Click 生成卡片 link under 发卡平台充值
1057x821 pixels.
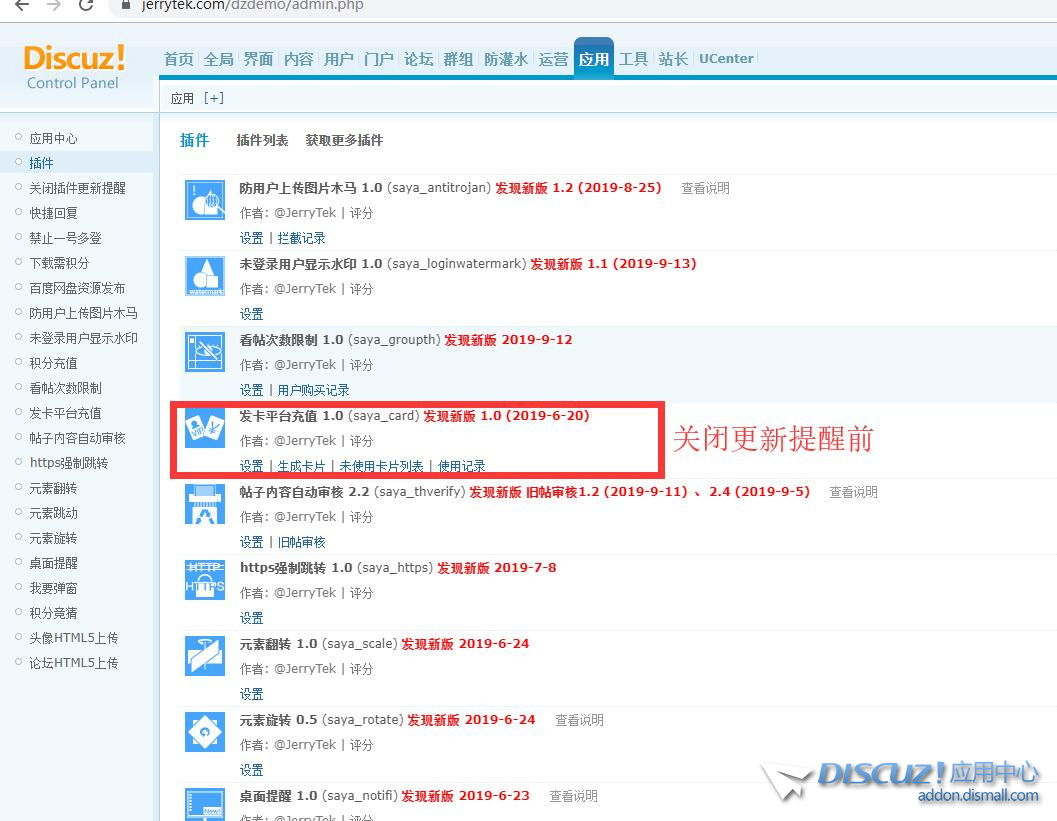[x=301, y=466]
